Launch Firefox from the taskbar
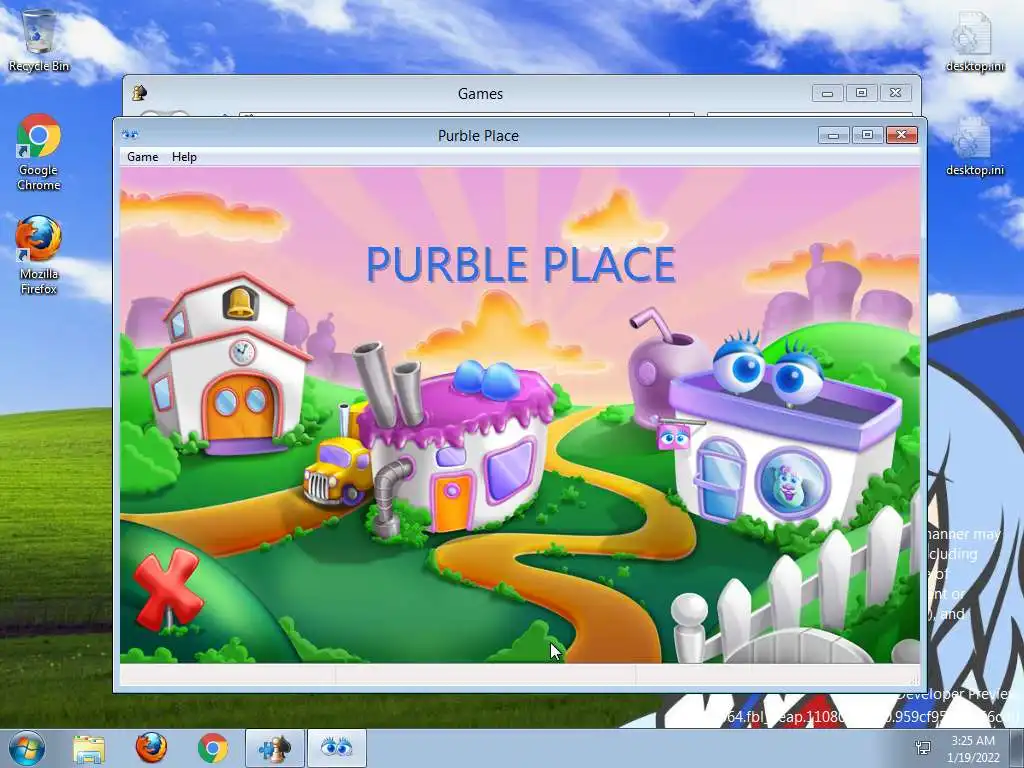The height and width of the screenshot is (768, 1024). [x=151, y=748]
